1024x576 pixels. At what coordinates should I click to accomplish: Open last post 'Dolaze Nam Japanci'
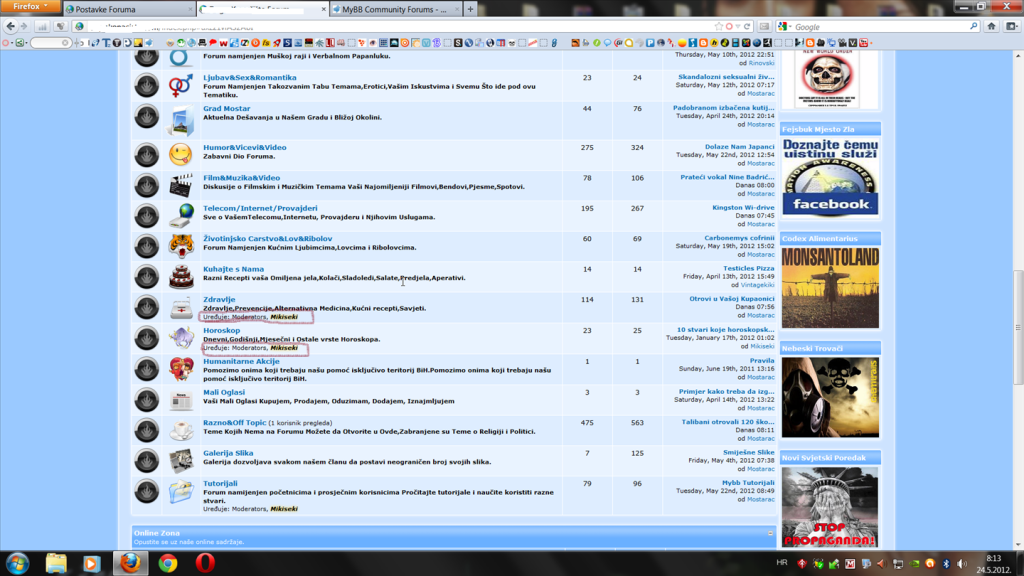[x=739, y=147]
